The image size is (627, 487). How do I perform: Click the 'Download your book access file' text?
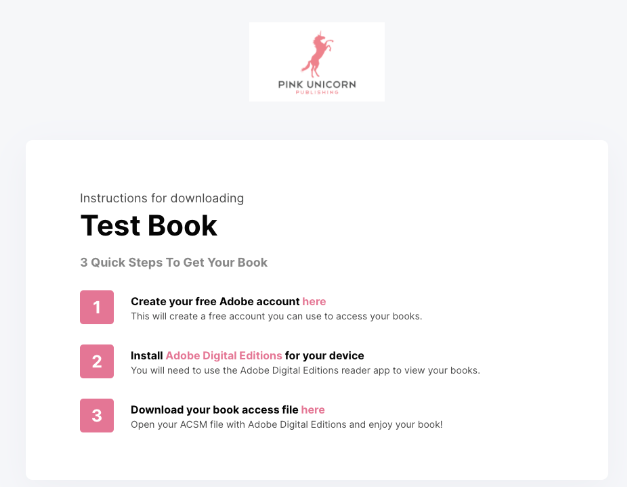pyautogui.click(x=214, y=410)
